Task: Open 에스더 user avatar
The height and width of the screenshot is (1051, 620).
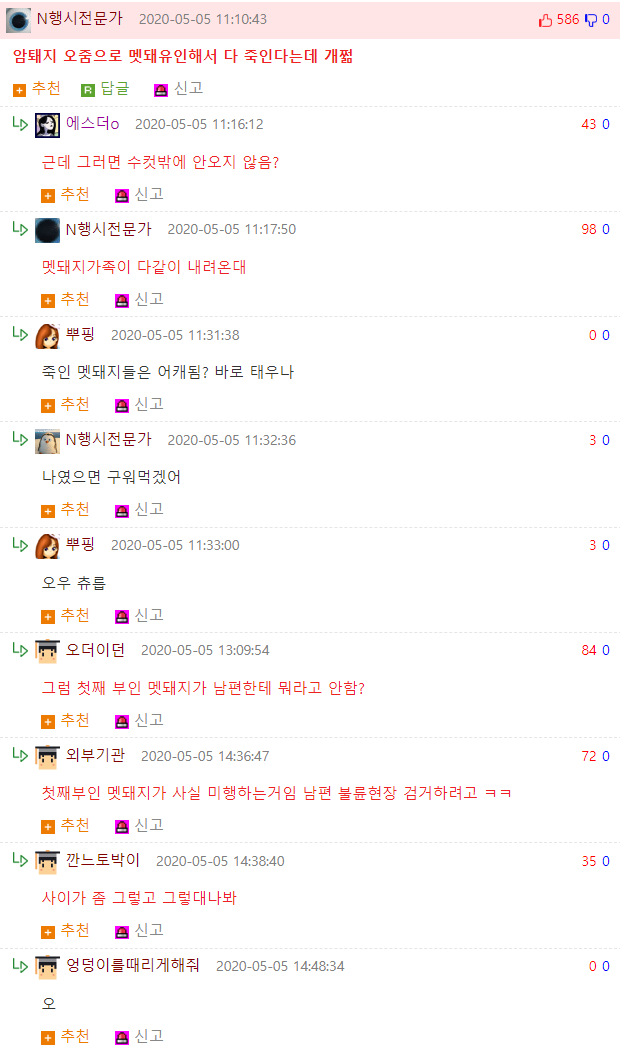Action: (47, 125)
